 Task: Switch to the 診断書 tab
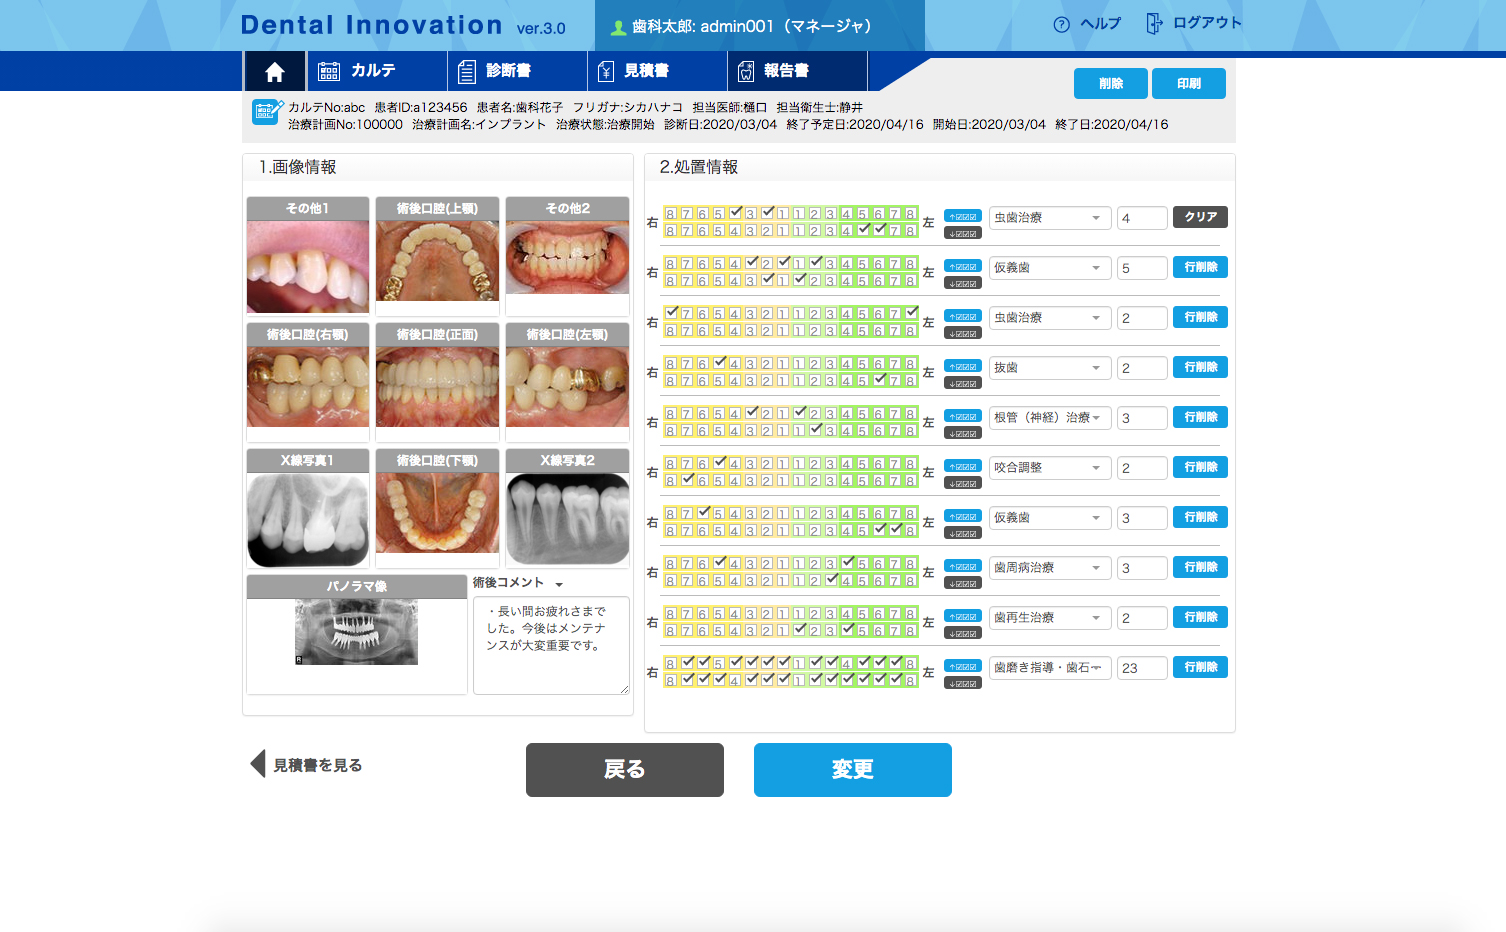pos(517,71)
